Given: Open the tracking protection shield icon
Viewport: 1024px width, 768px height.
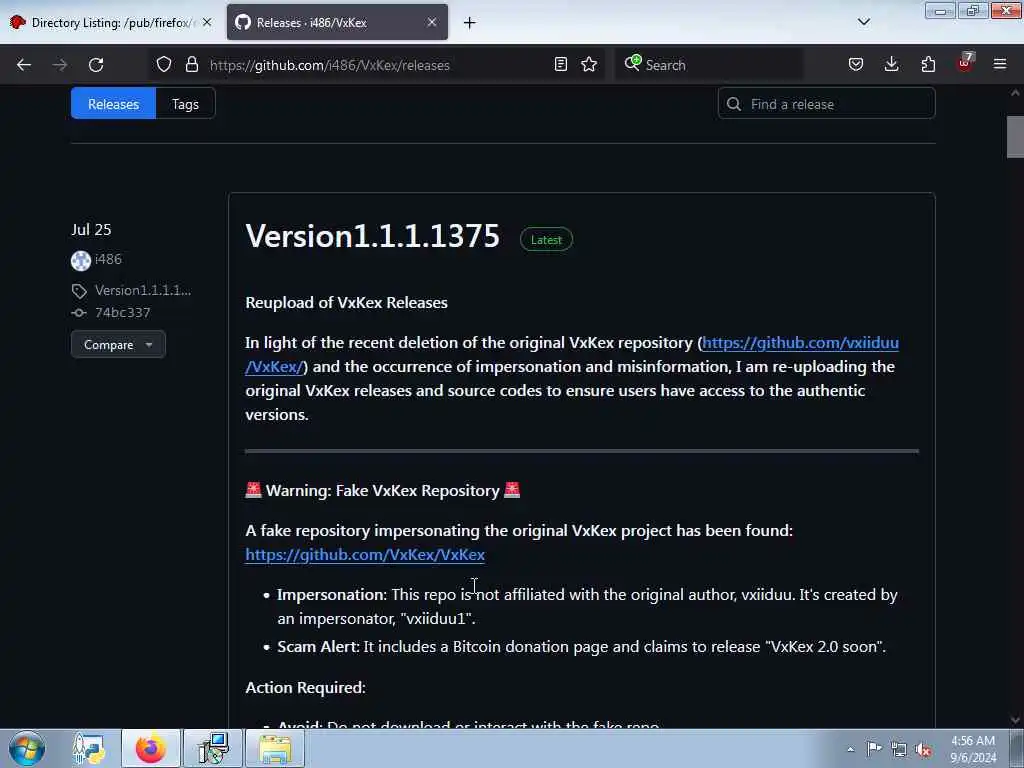Looking at the screenshot, I should click(164, 65).
